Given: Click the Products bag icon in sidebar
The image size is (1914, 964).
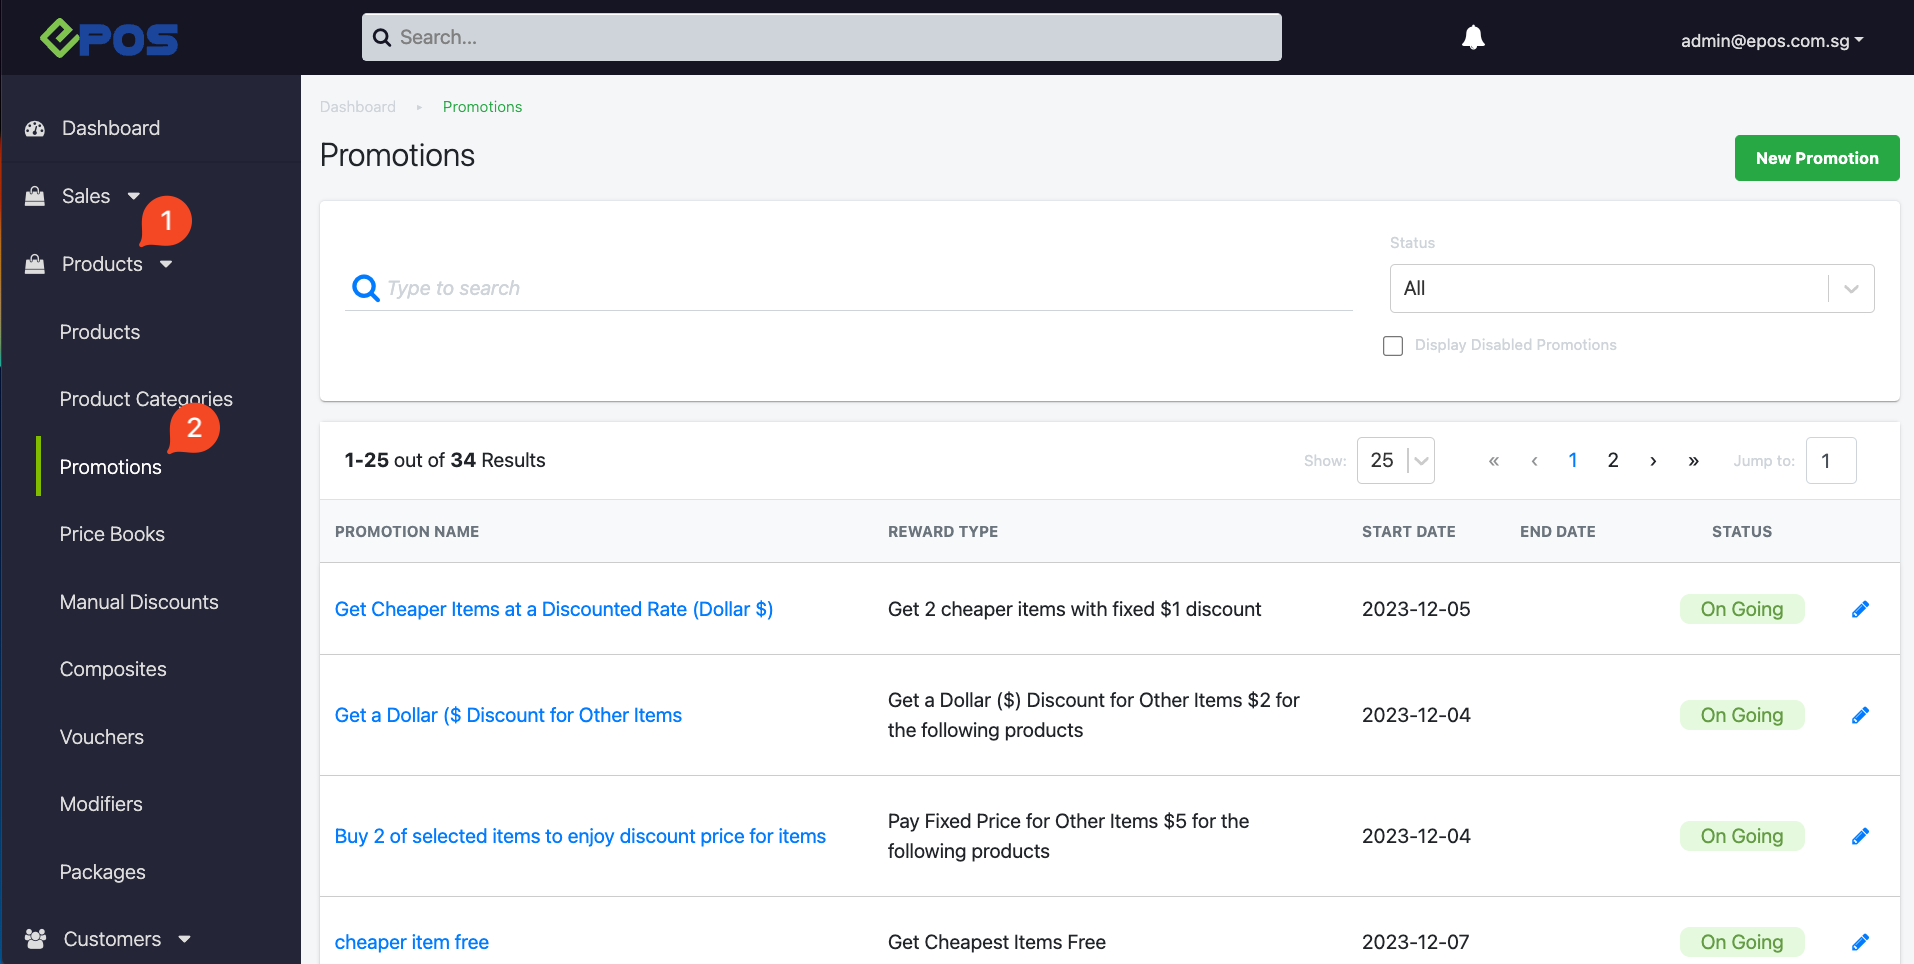Looking at the screenshot, I should (x=35, y=264).
